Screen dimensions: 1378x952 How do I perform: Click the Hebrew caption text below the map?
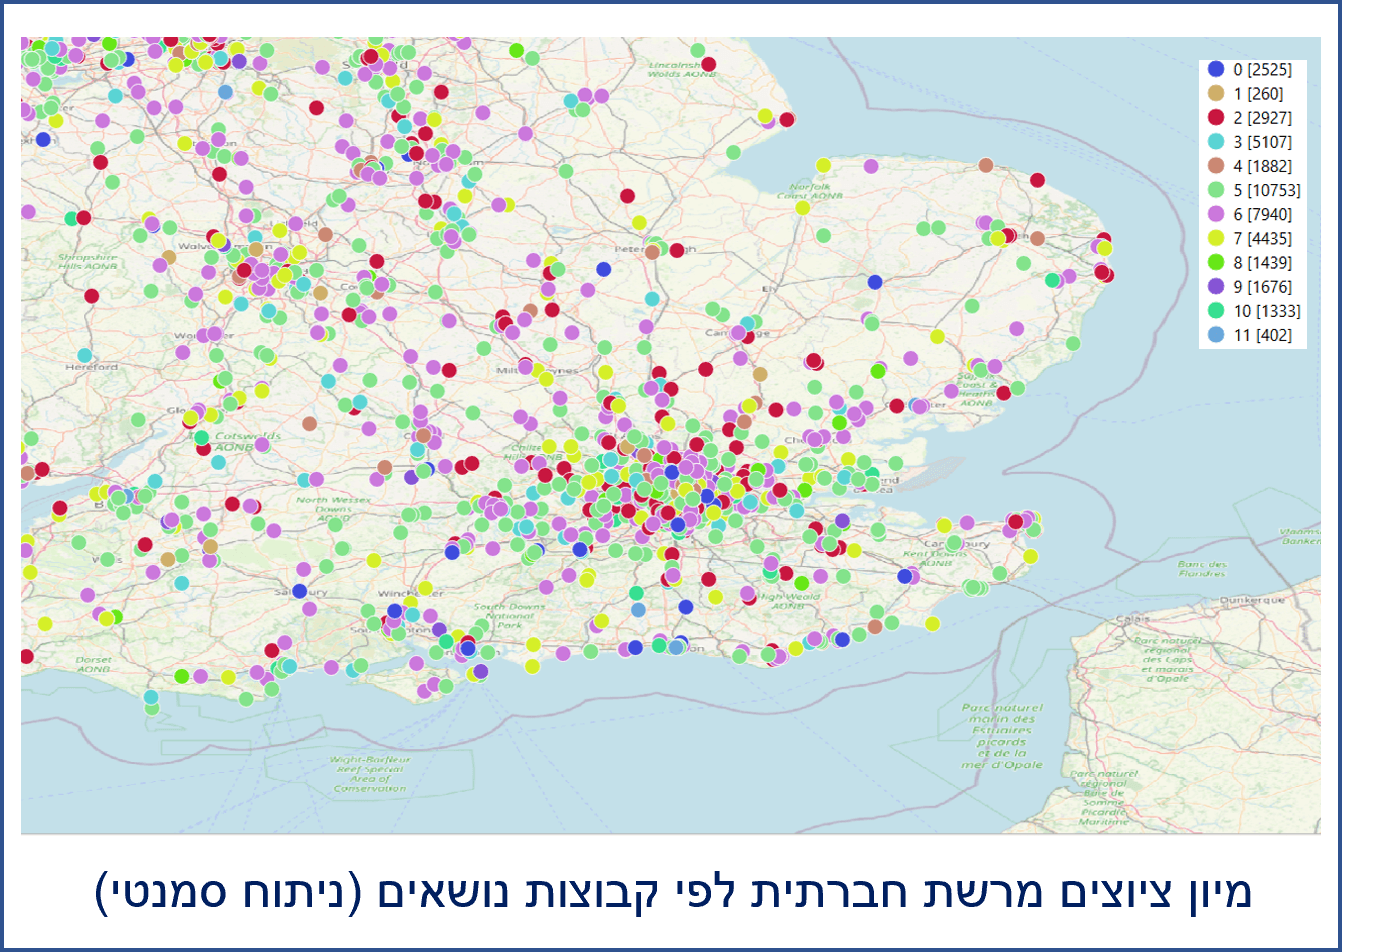(x=673, y=892)
